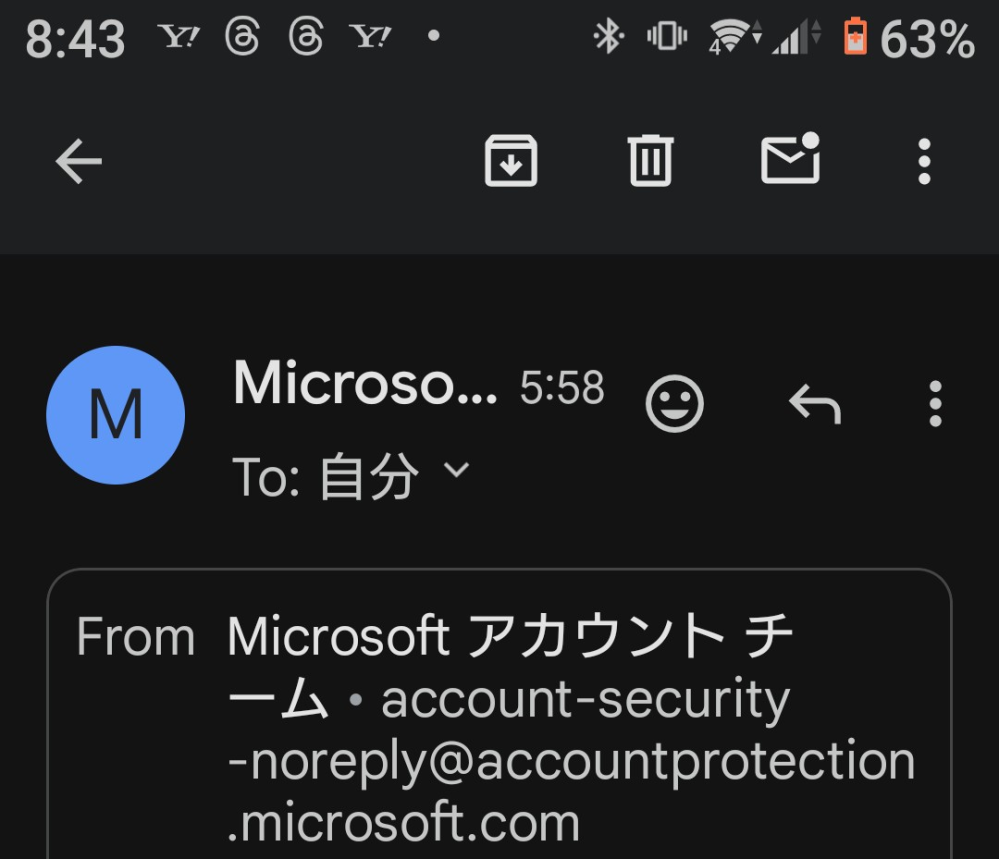Add an emoji reaction with the smiley icon

point(675,403)
